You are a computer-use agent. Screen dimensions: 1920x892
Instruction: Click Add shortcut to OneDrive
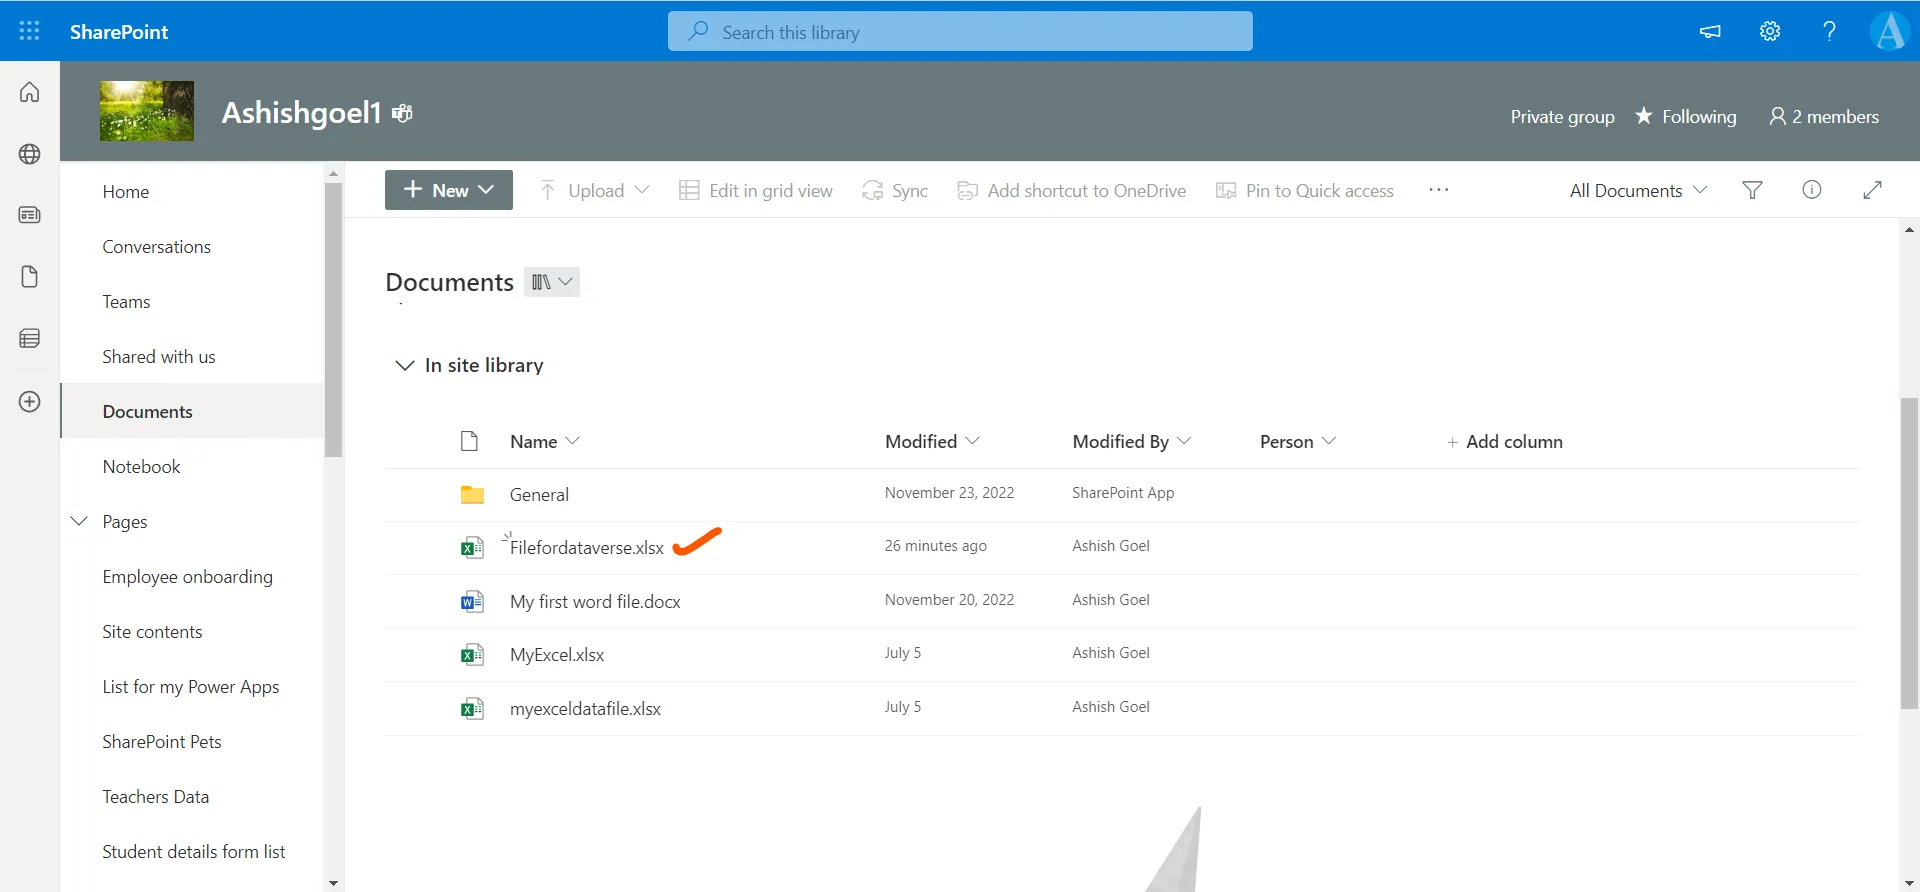(x=1071, y=190)
